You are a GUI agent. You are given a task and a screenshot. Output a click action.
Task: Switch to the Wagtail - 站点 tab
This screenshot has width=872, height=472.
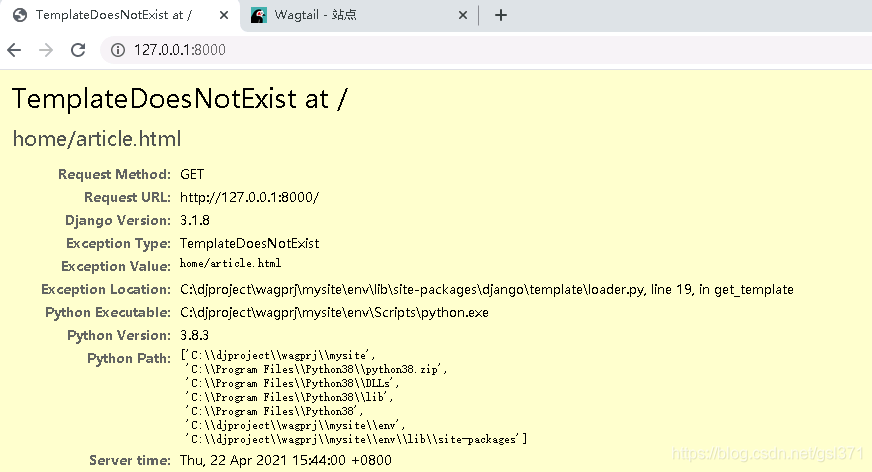pyautogui.click(x=359, y=15)
